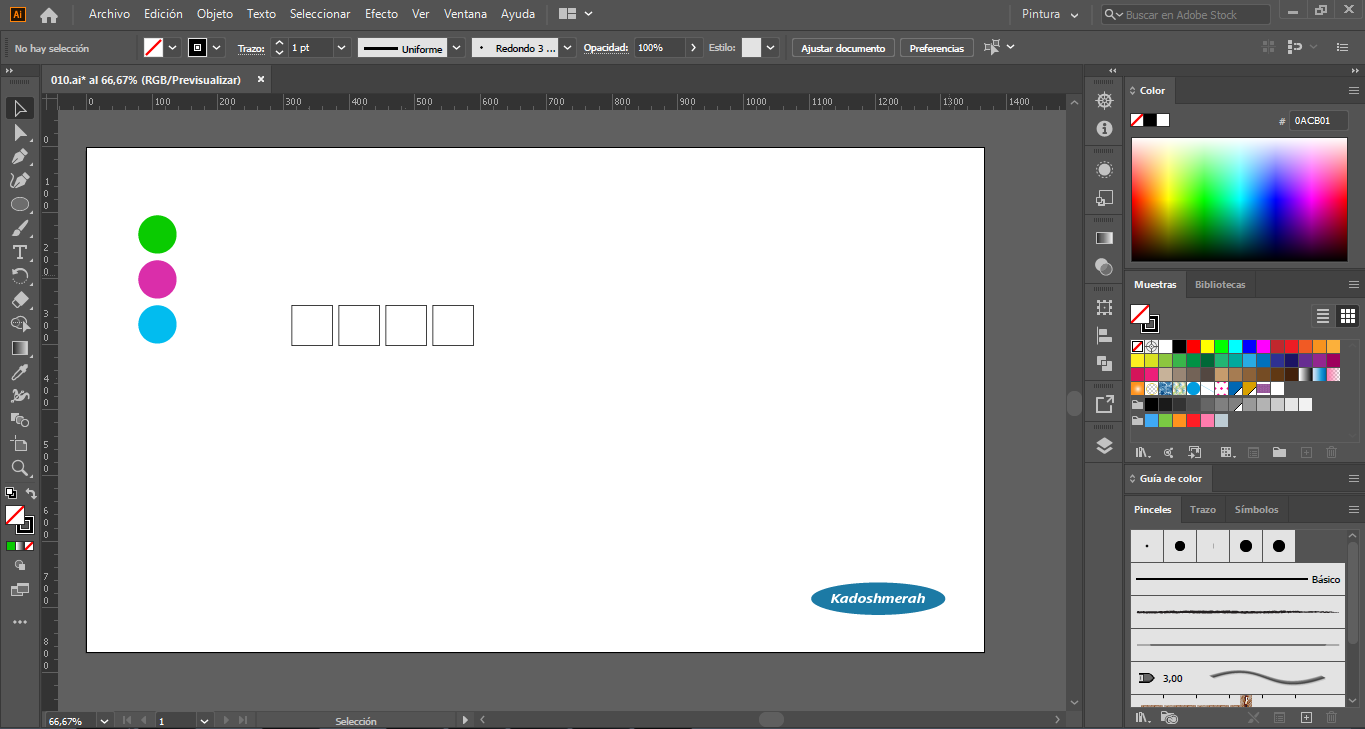The width and height of the screenshot is (1365, 729).
Task: Expand the Pintura workspace dropdown
Action: [x=1050, y=15]
